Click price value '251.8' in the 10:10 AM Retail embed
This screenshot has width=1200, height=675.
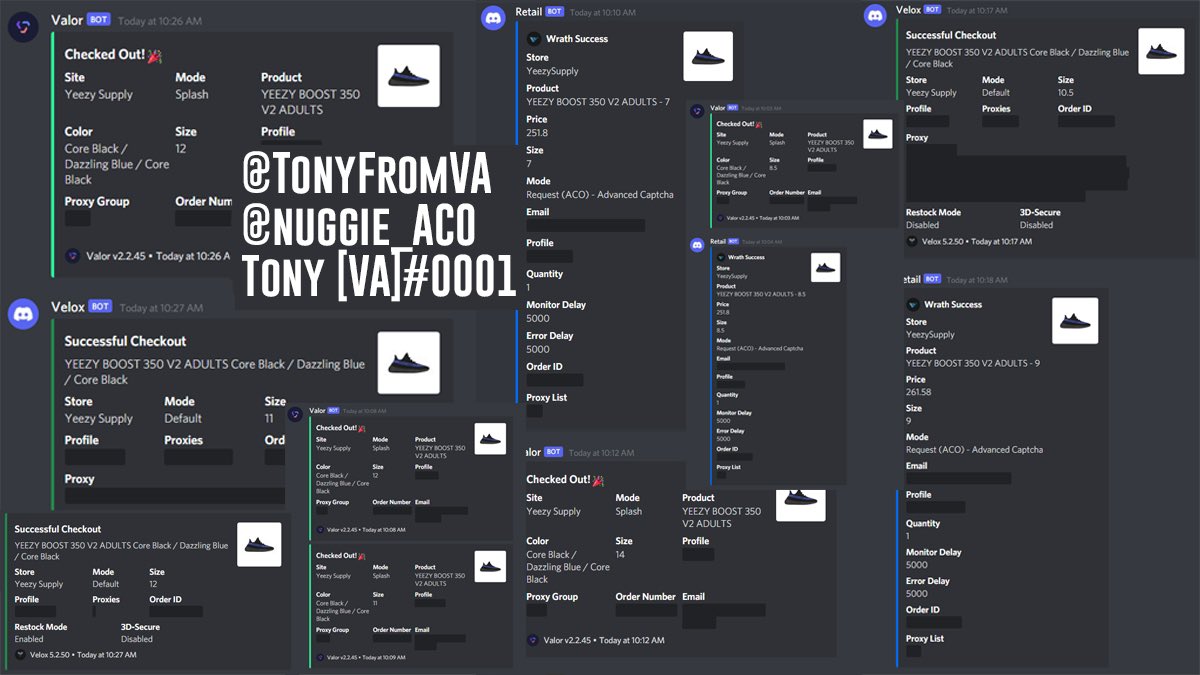[x=537, y=132]
